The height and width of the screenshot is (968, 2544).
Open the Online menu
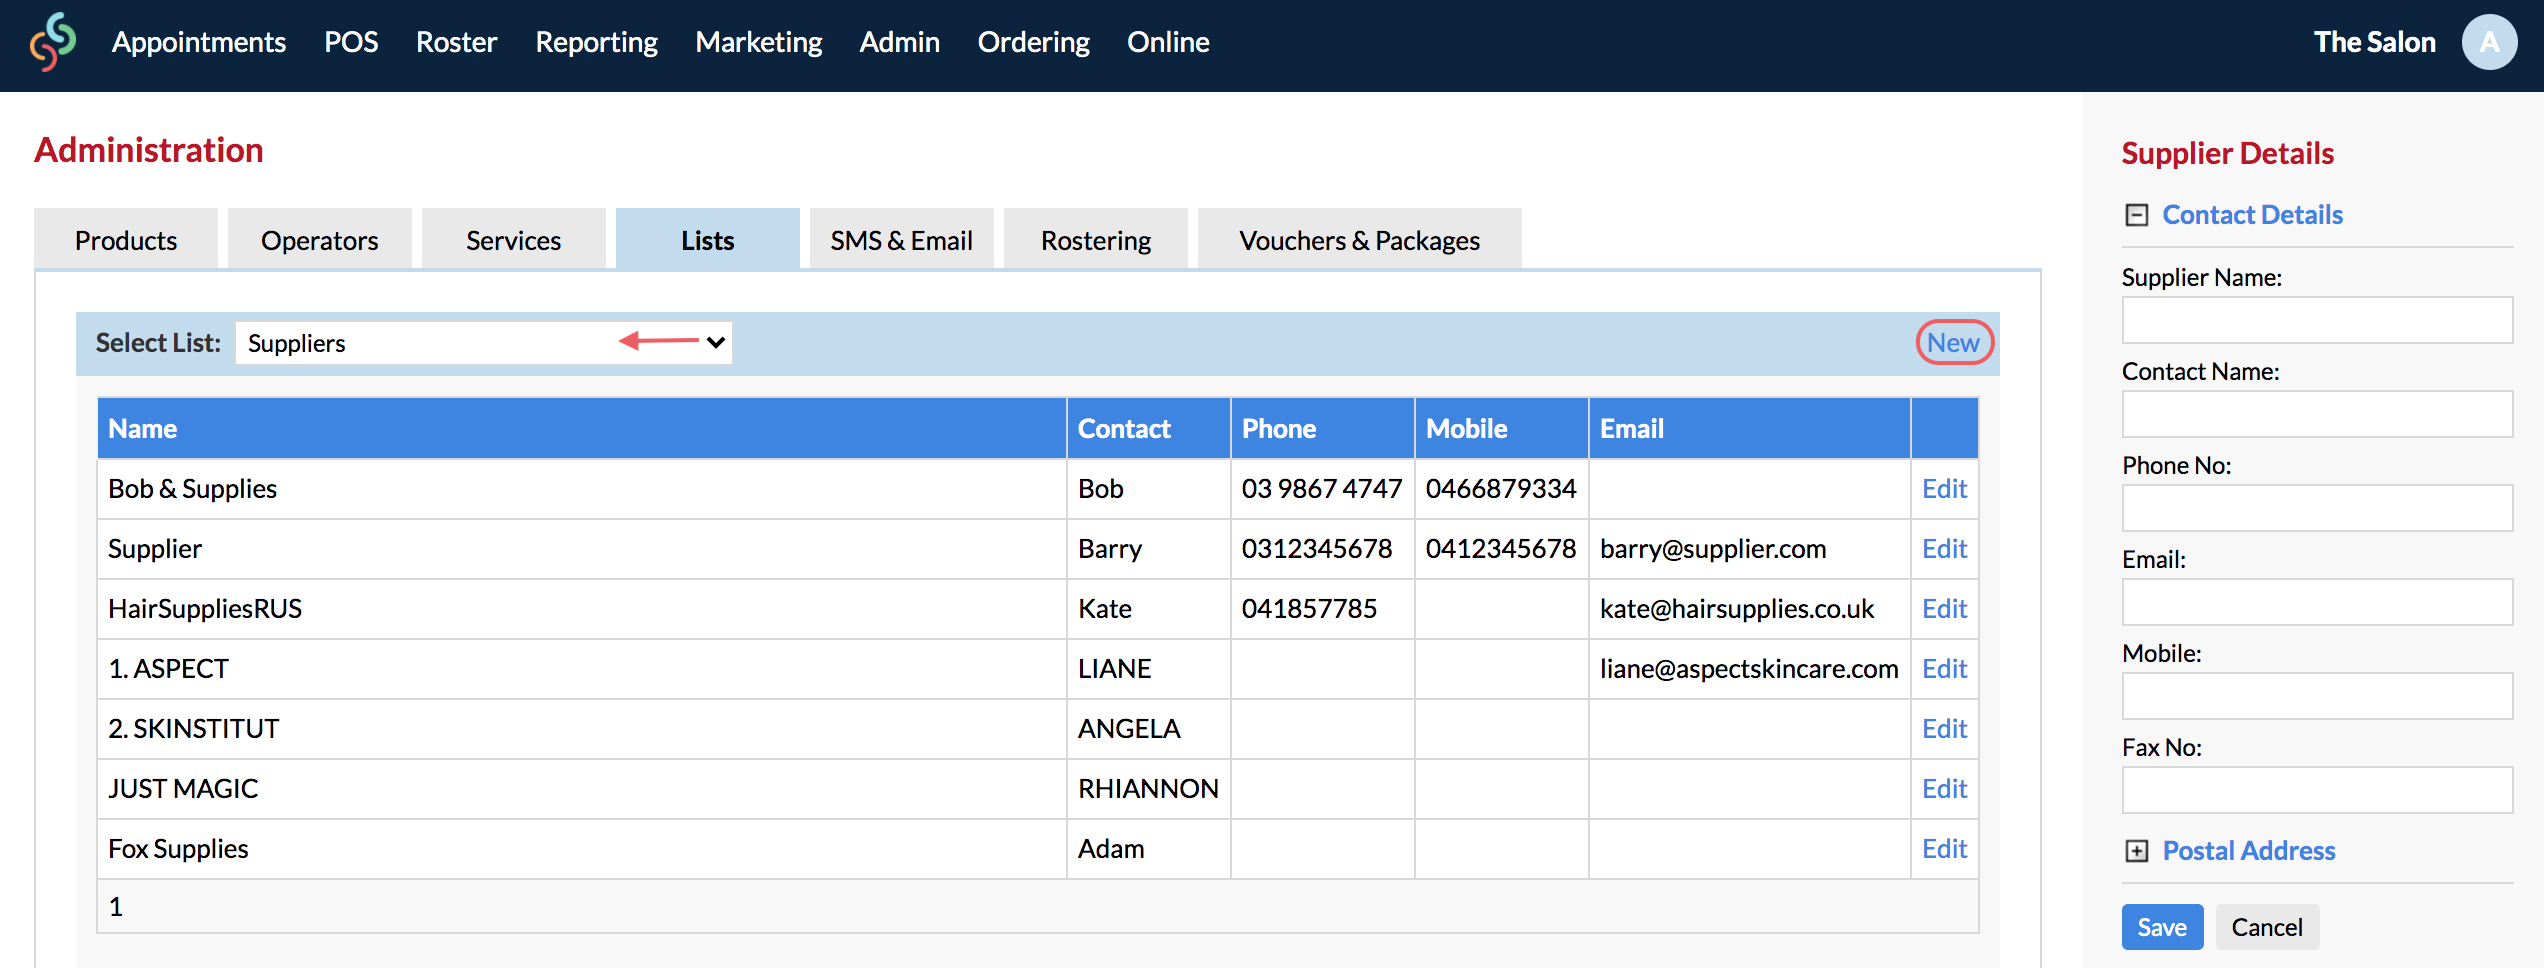pos(1168,42)
